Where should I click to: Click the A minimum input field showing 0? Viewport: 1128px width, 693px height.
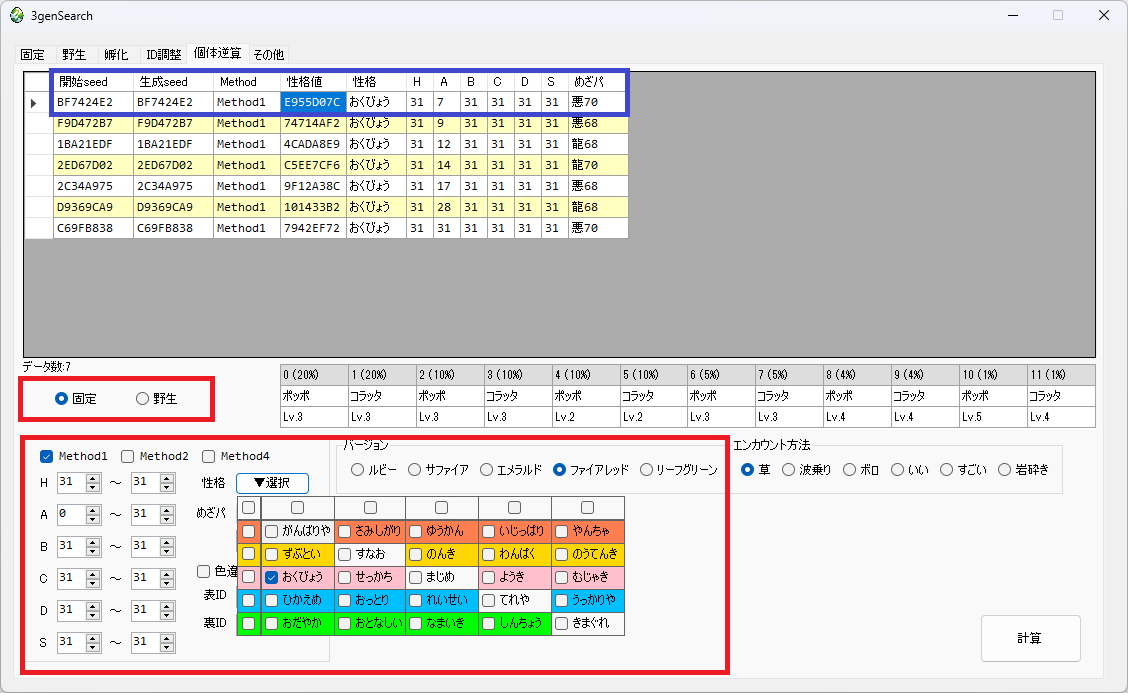[x=71, y=515]
